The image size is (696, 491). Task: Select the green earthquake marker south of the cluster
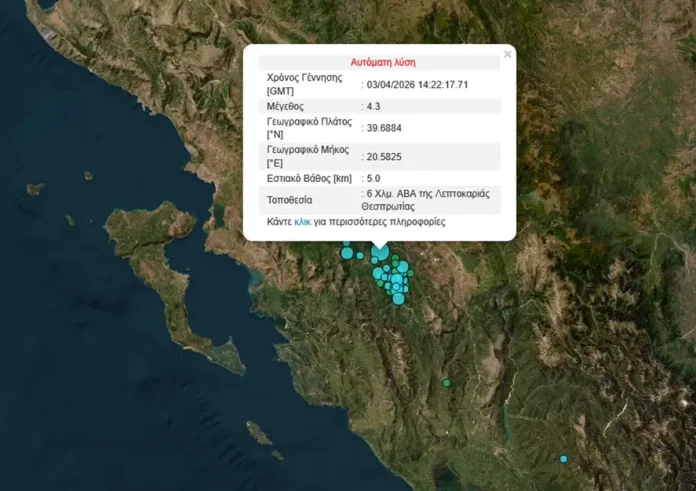coord(447,383)
